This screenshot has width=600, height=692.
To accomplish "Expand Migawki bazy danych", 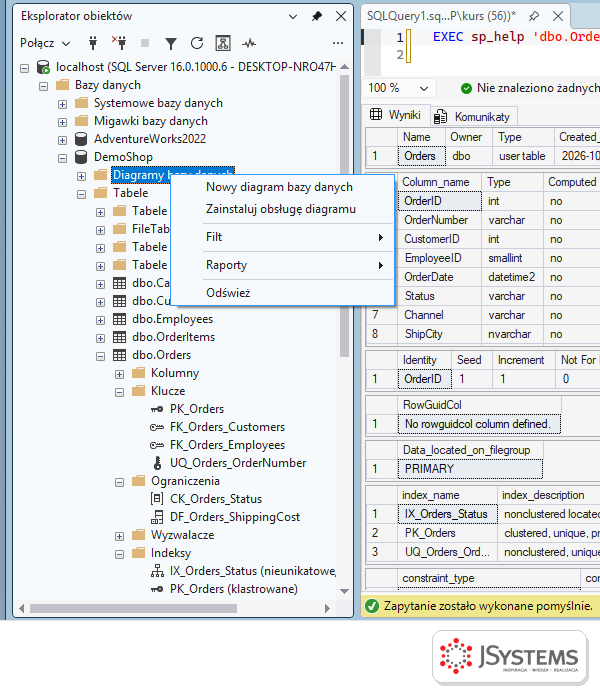I will (x=62, y=122).
